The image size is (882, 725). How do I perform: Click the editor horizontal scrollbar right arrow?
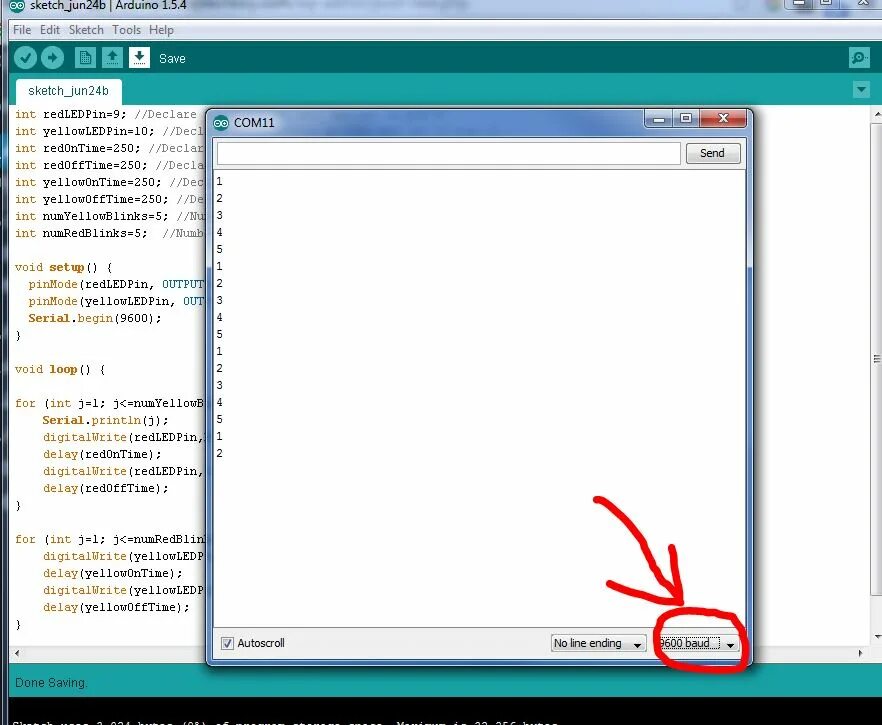point(860,653)
